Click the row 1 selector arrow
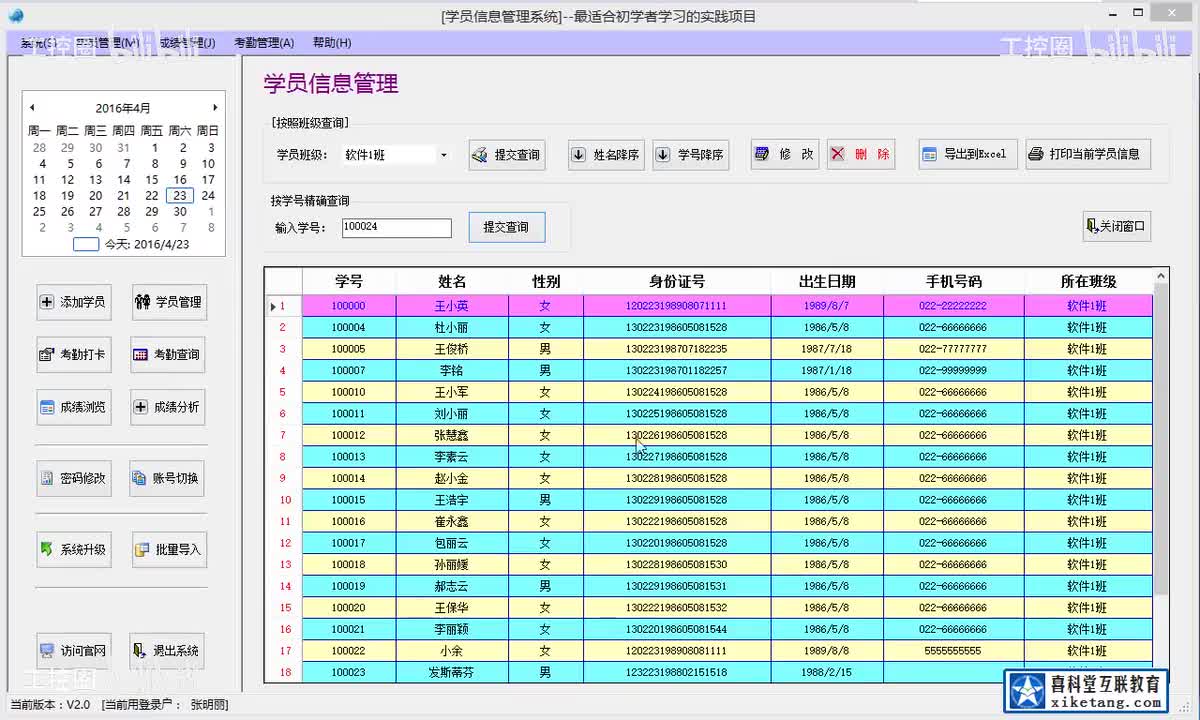Image resolution: width=1200 pixels, height=720 pixels. pyautogui.click(x=273, y=306)
